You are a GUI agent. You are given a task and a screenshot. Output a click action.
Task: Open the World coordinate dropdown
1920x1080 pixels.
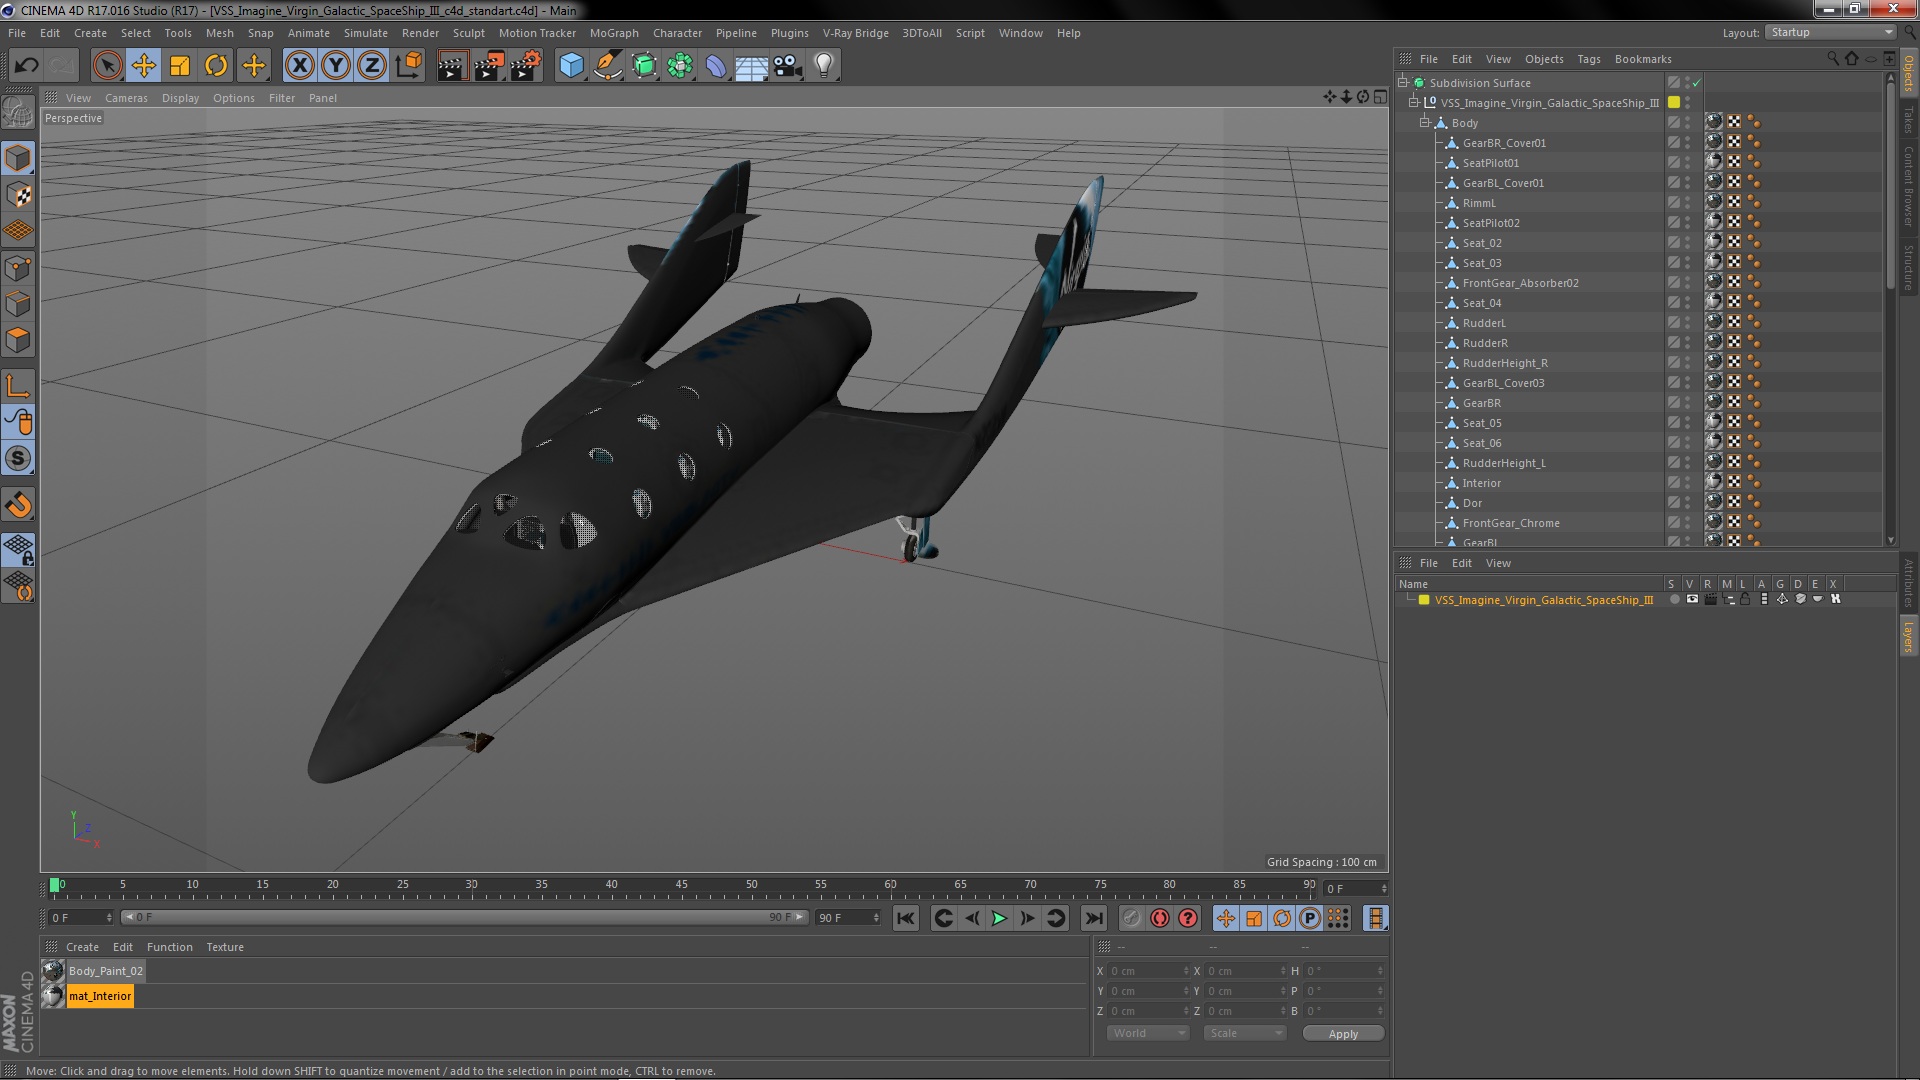pyautogui.click(x=1147, y=1033)
